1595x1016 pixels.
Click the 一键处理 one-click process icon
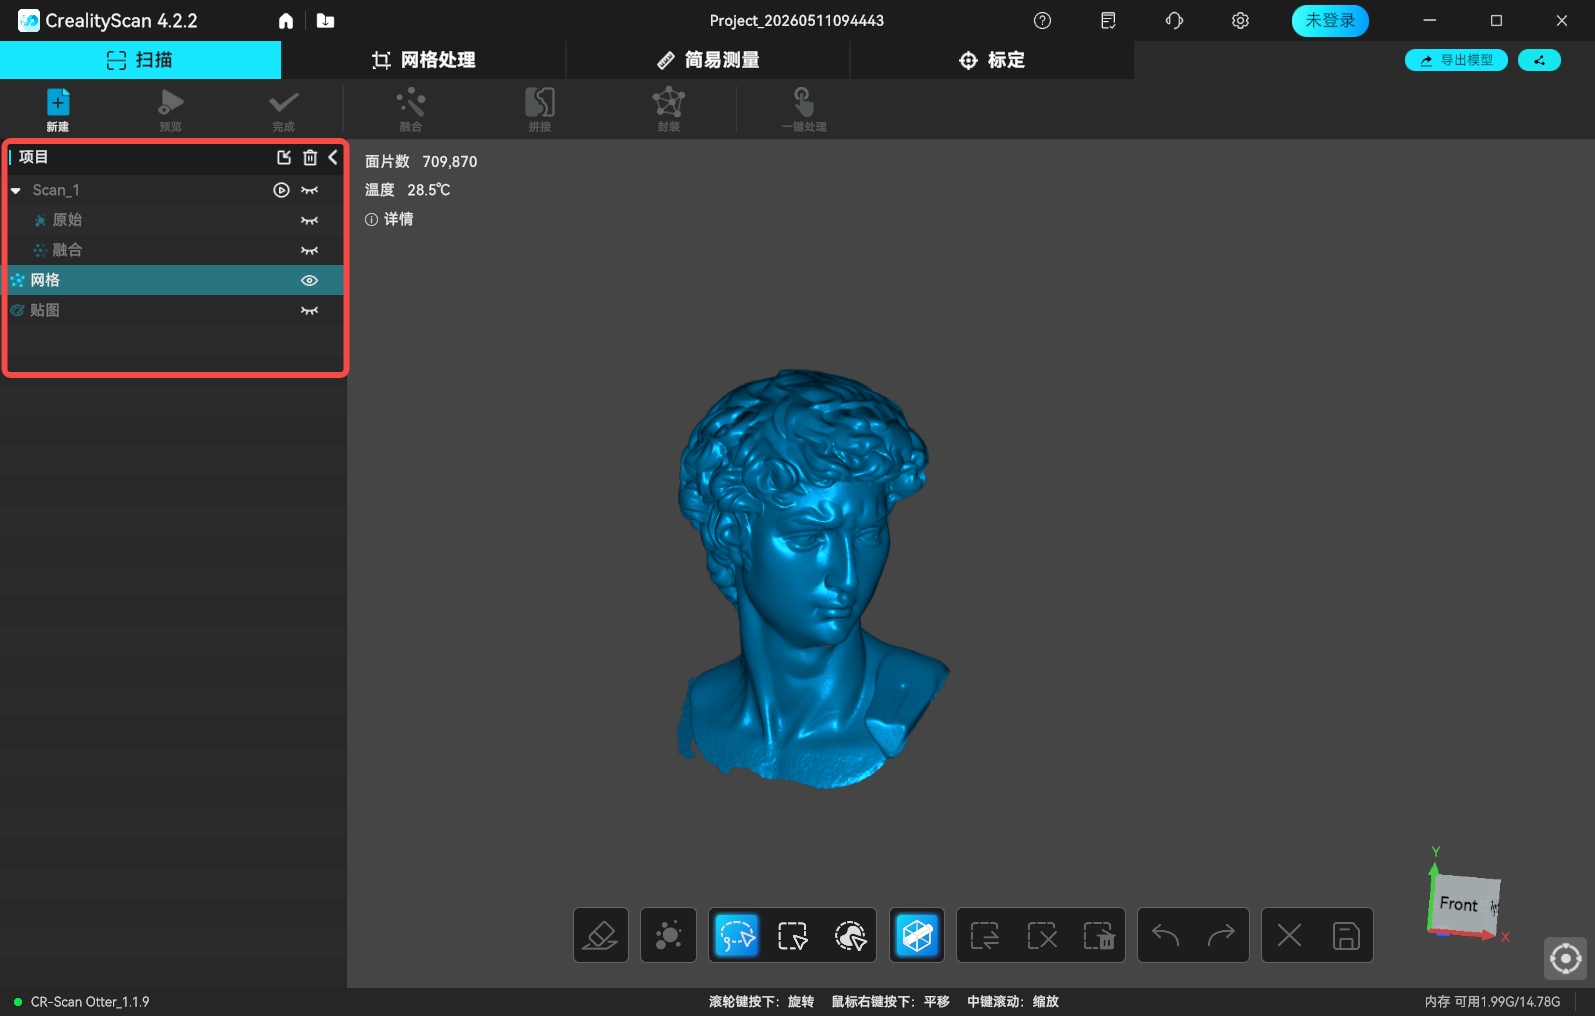[x=804, y=102]
